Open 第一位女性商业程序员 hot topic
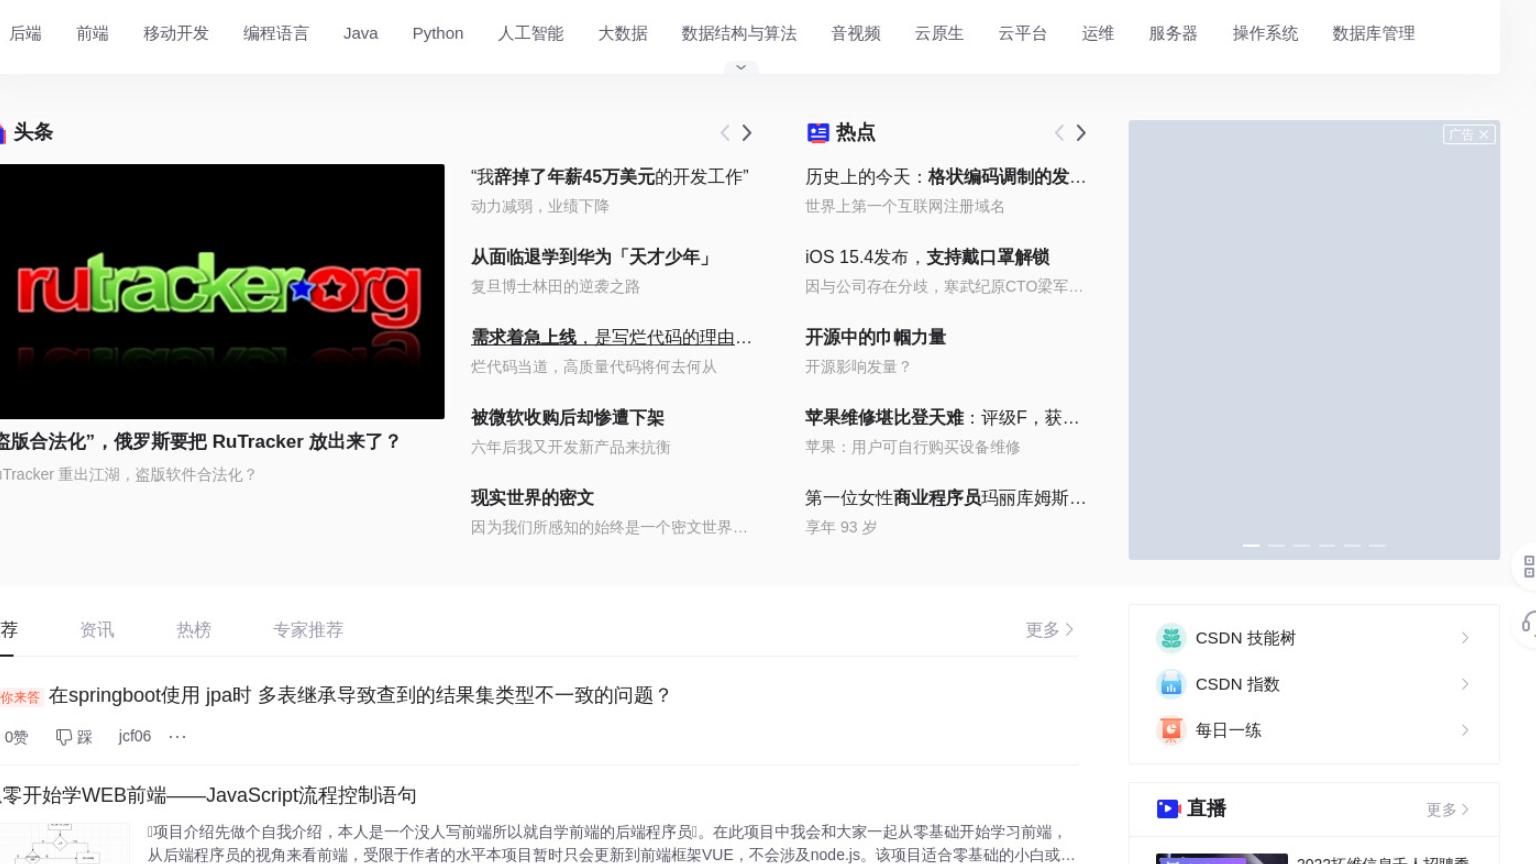Image resolution: width=1536 pixels, height=864 pixels. click(945, 497)
